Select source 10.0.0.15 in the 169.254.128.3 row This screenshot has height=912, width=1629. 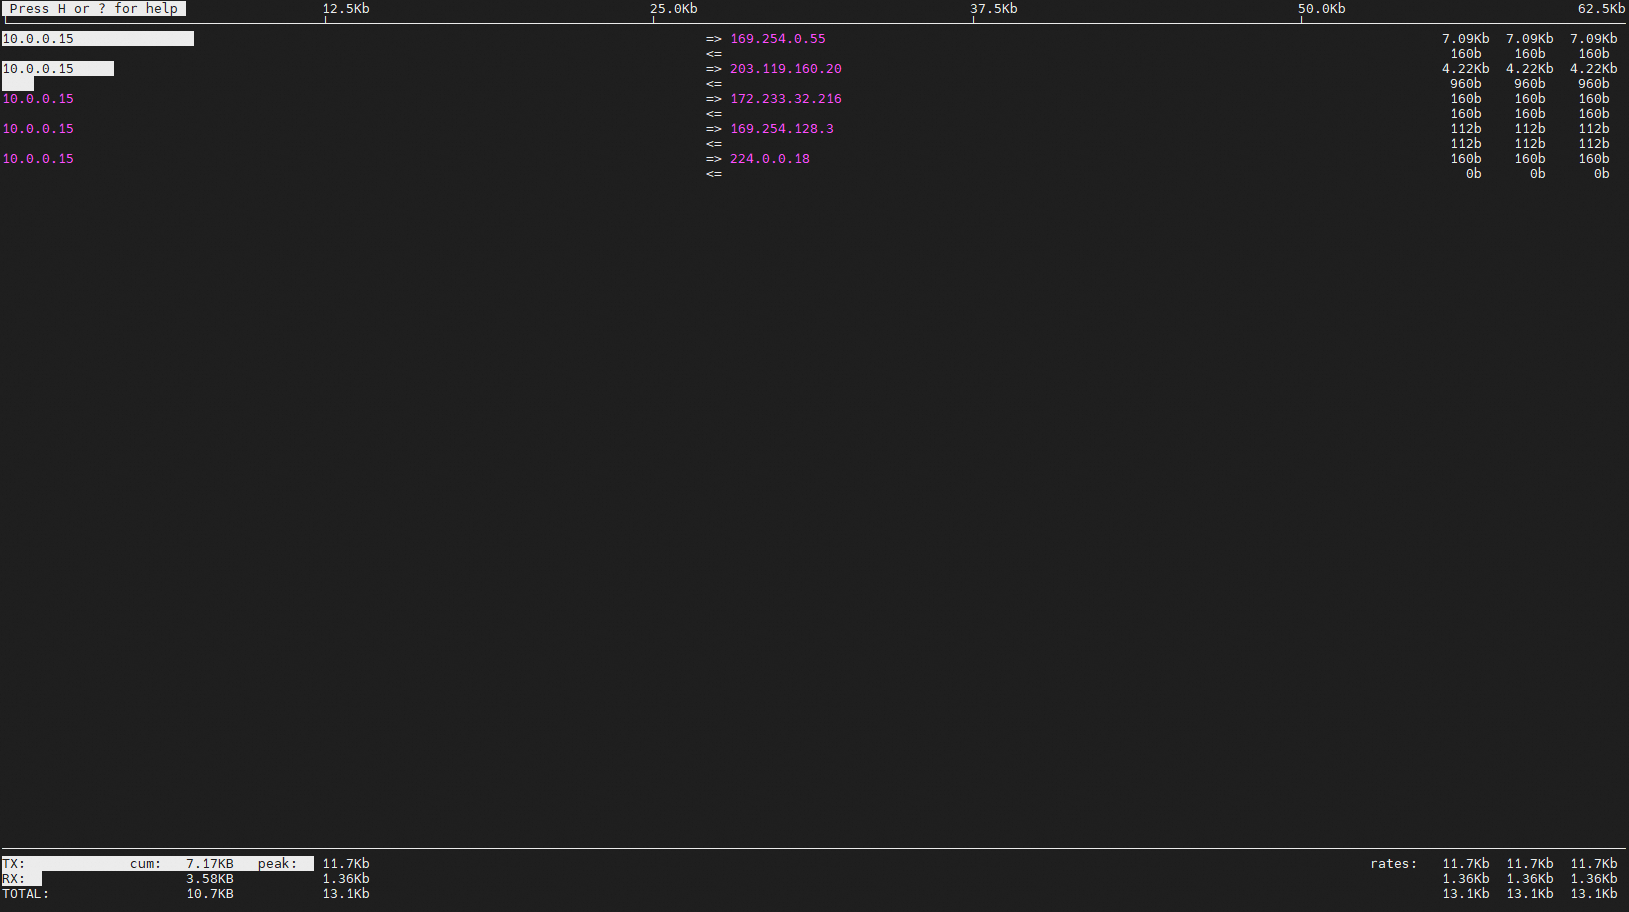tap(38, 129)
